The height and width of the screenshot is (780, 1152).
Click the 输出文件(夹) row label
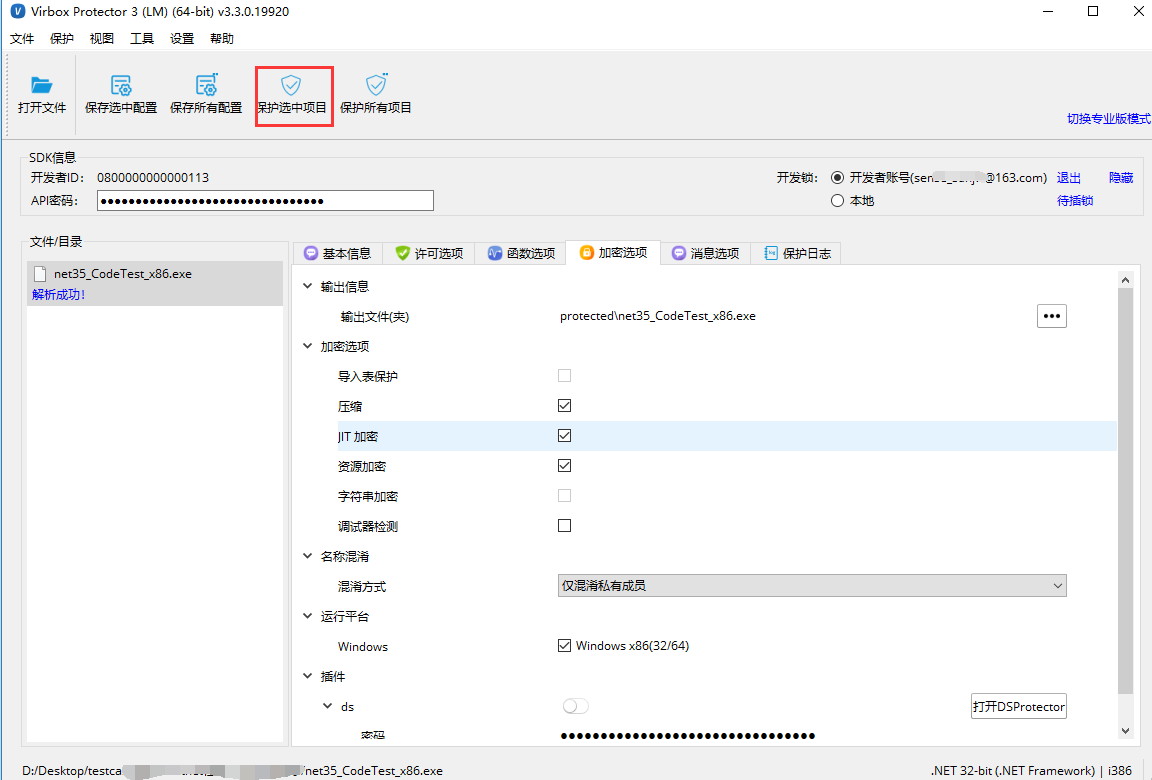coord(375,317)
